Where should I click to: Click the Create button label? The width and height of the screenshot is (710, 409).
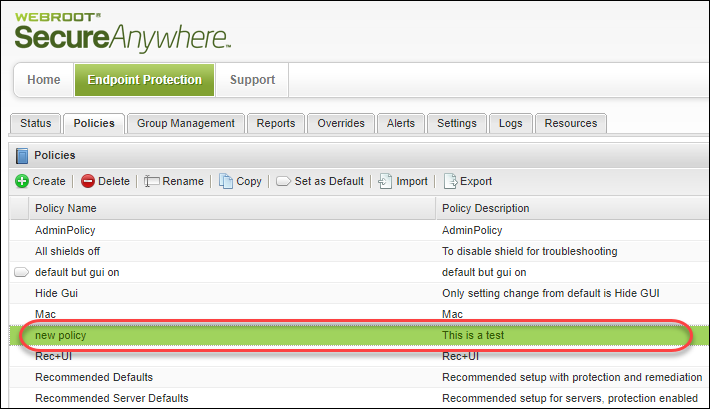pyautogui.click(x=49, y=181)
